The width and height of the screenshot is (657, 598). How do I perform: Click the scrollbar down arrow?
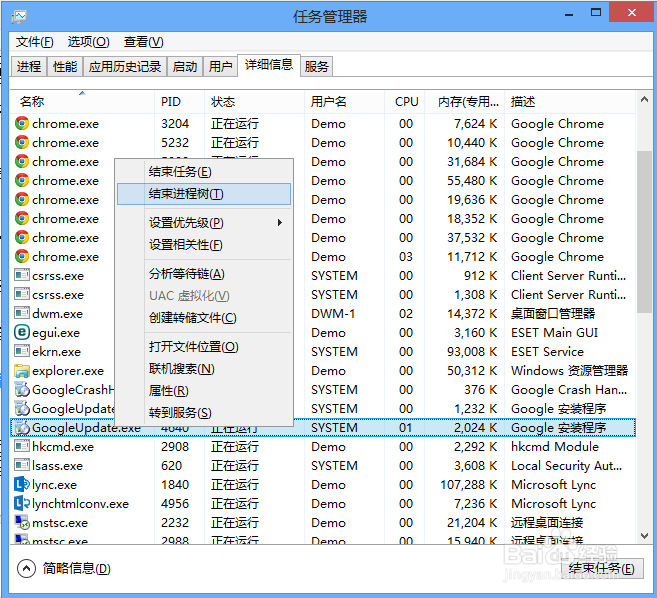pos(644,536)
